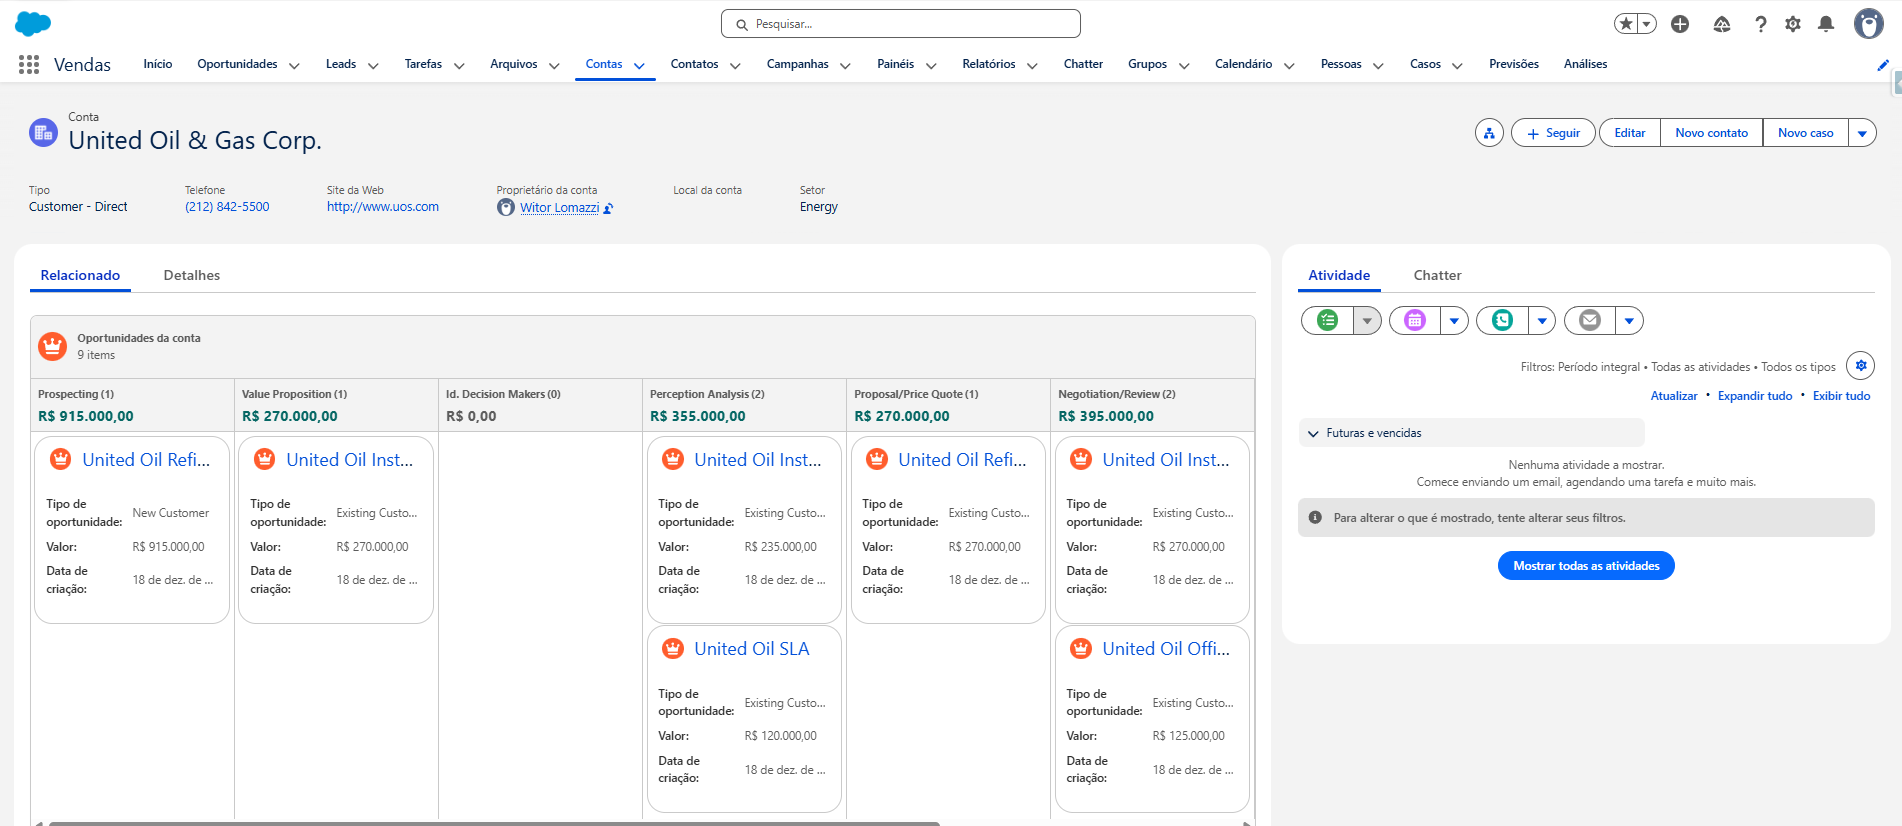Image resolution: width=1902 pixels, height=826 pixels.
Task: Expand the Leads nav menu chevron
Action: coord(373,66)
